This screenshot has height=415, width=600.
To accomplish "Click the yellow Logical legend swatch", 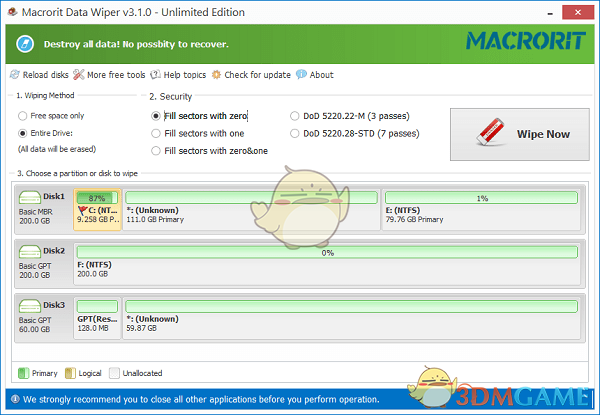I will click(x=70, y=373).
